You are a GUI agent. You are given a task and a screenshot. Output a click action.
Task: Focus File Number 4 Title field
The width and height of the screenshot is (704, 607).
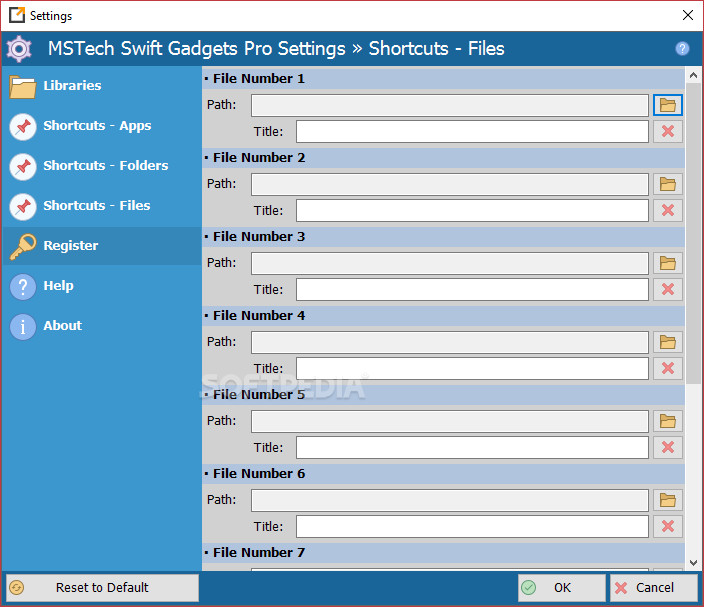[472, 369]
